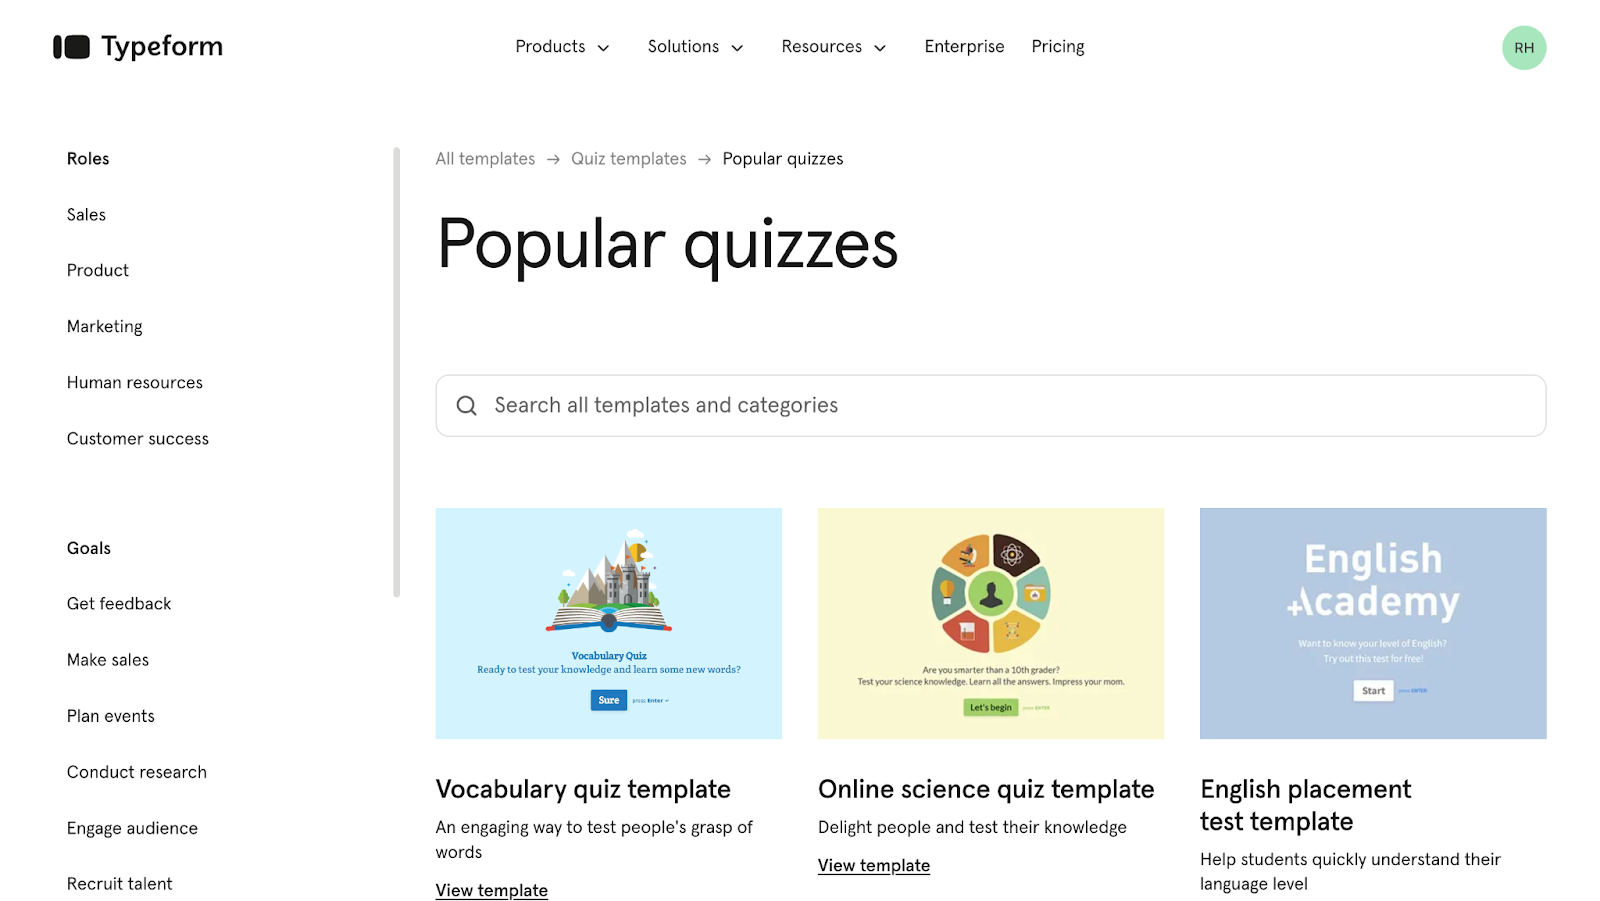Image resolution: width=1600 pixels, height=901 pixels.
Task: Open the Online science quiz thumbnail
Action: [x=991, y=624]
